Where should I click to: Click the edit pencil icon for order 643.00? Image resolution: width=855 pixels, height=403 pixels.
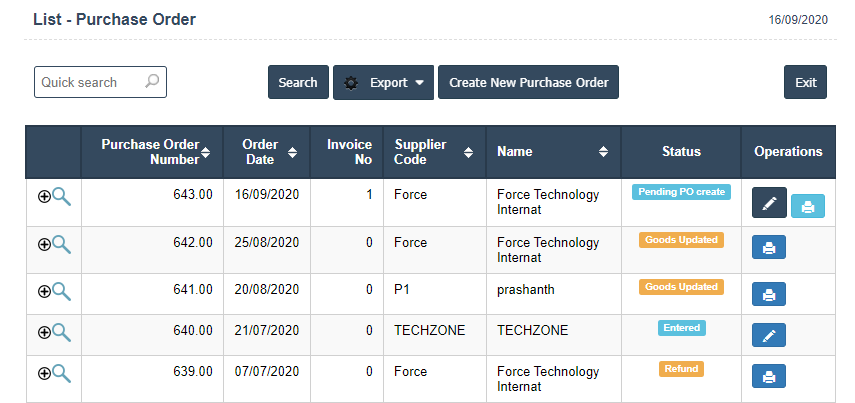click(x=769, y=203)
